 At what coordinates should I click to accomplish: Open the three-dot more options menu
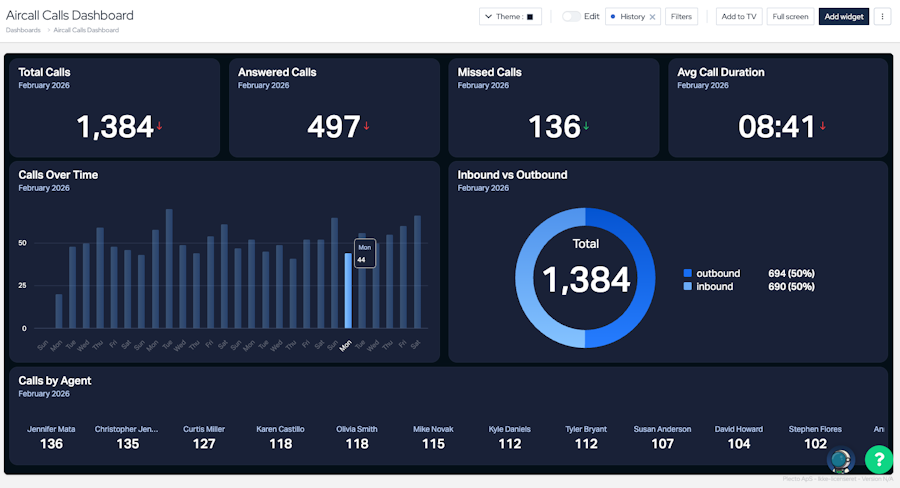[x=882, y=17]
